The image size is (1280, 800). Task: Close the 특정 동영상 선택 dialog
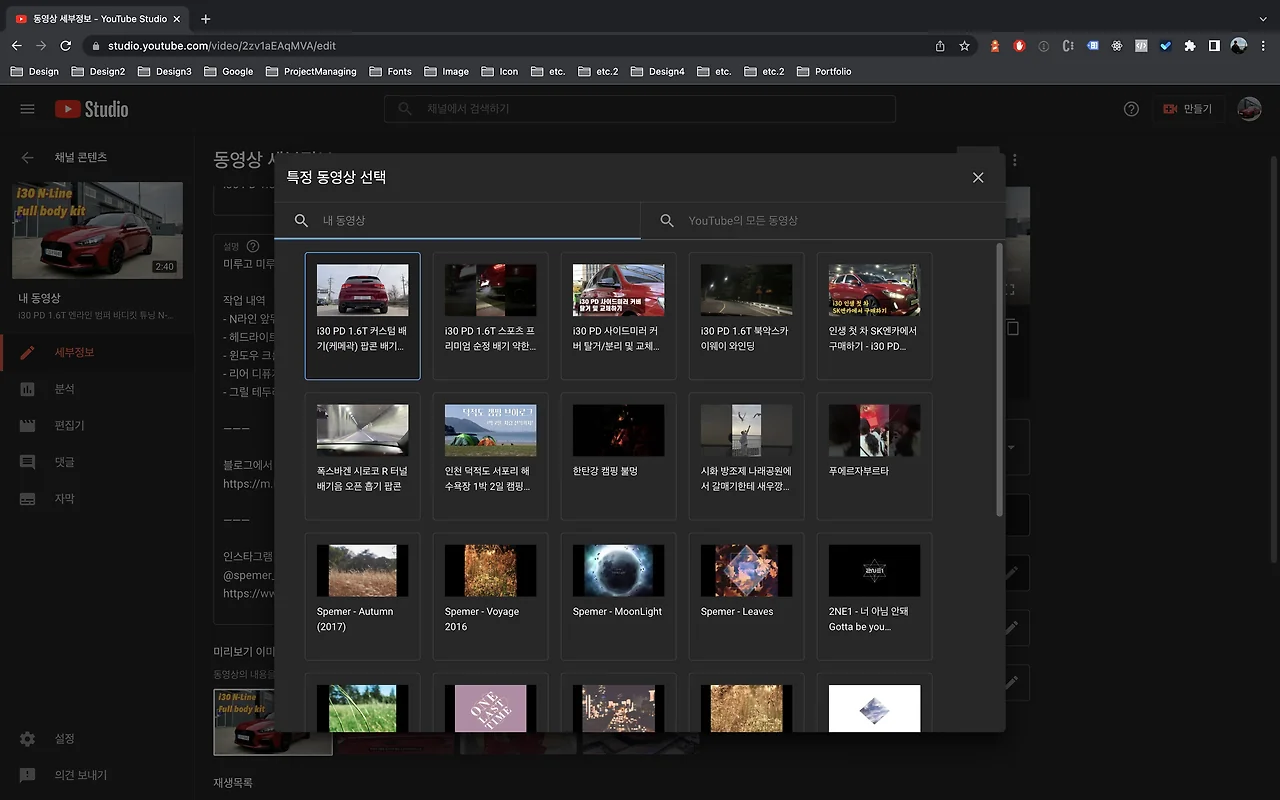tap(978, 177)
